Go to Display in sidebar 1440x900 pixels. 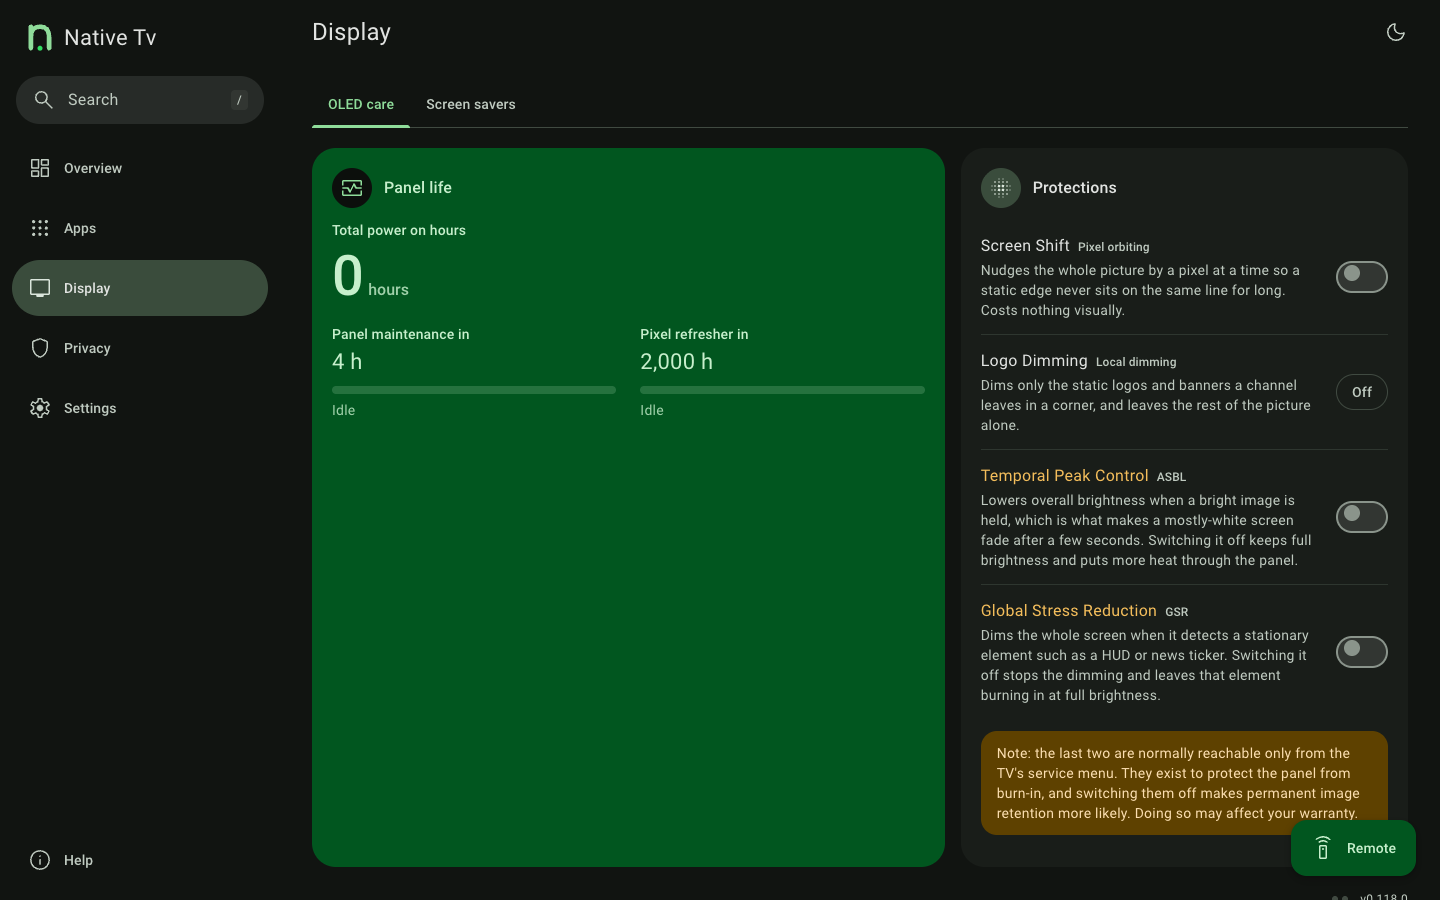[x=140, y=288]
